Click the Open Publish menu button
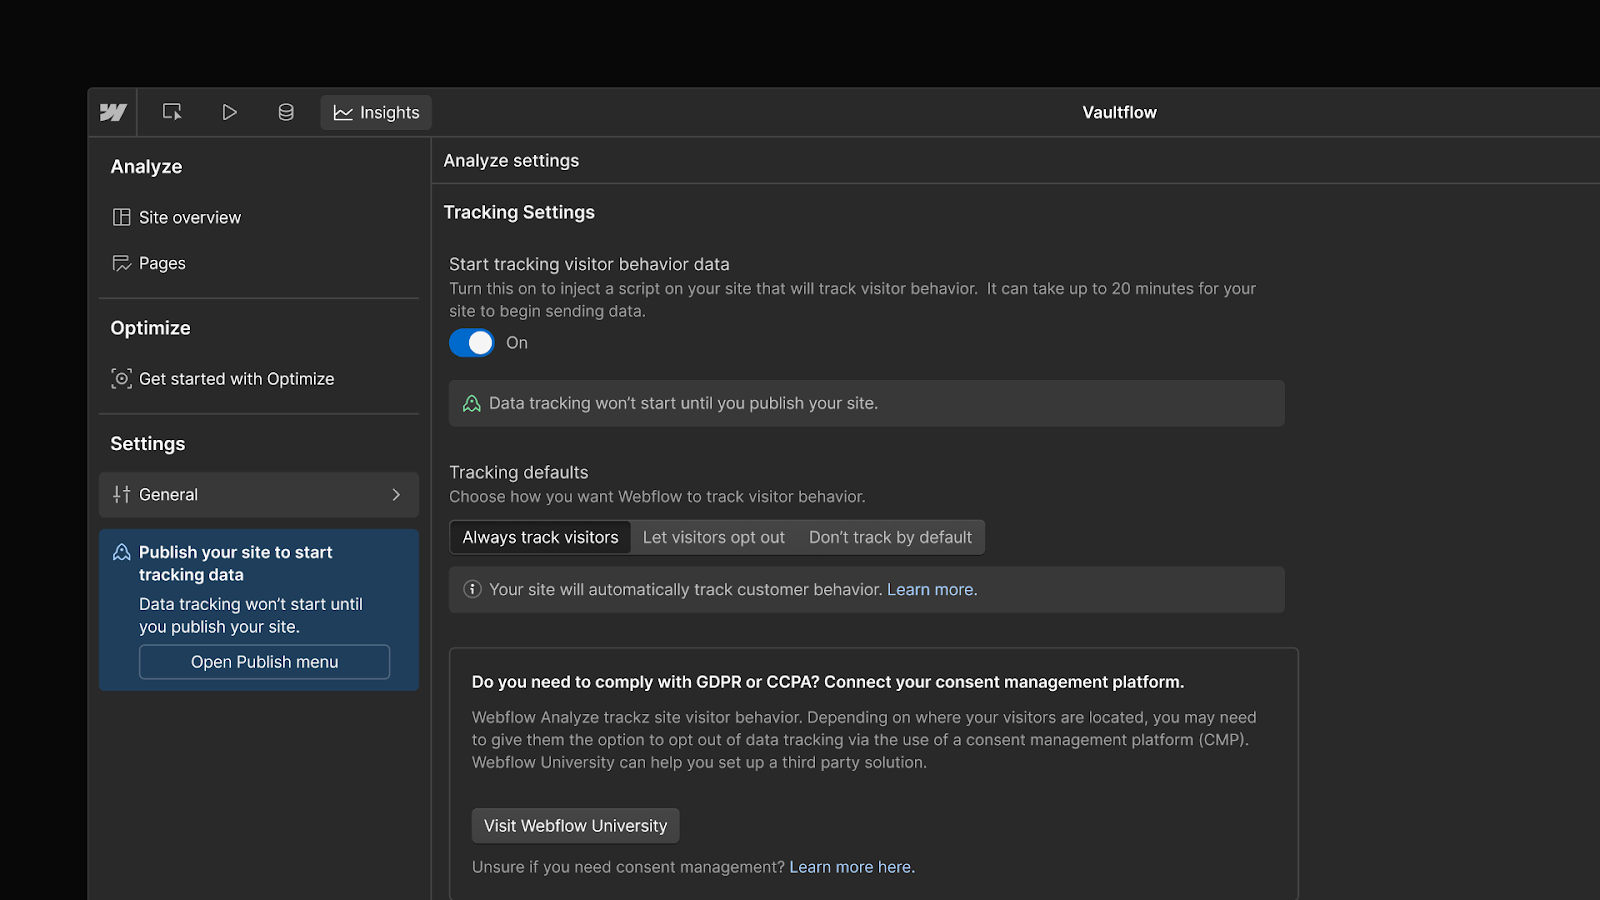This screenshot has height=900, width=1600. coord(264,662)
